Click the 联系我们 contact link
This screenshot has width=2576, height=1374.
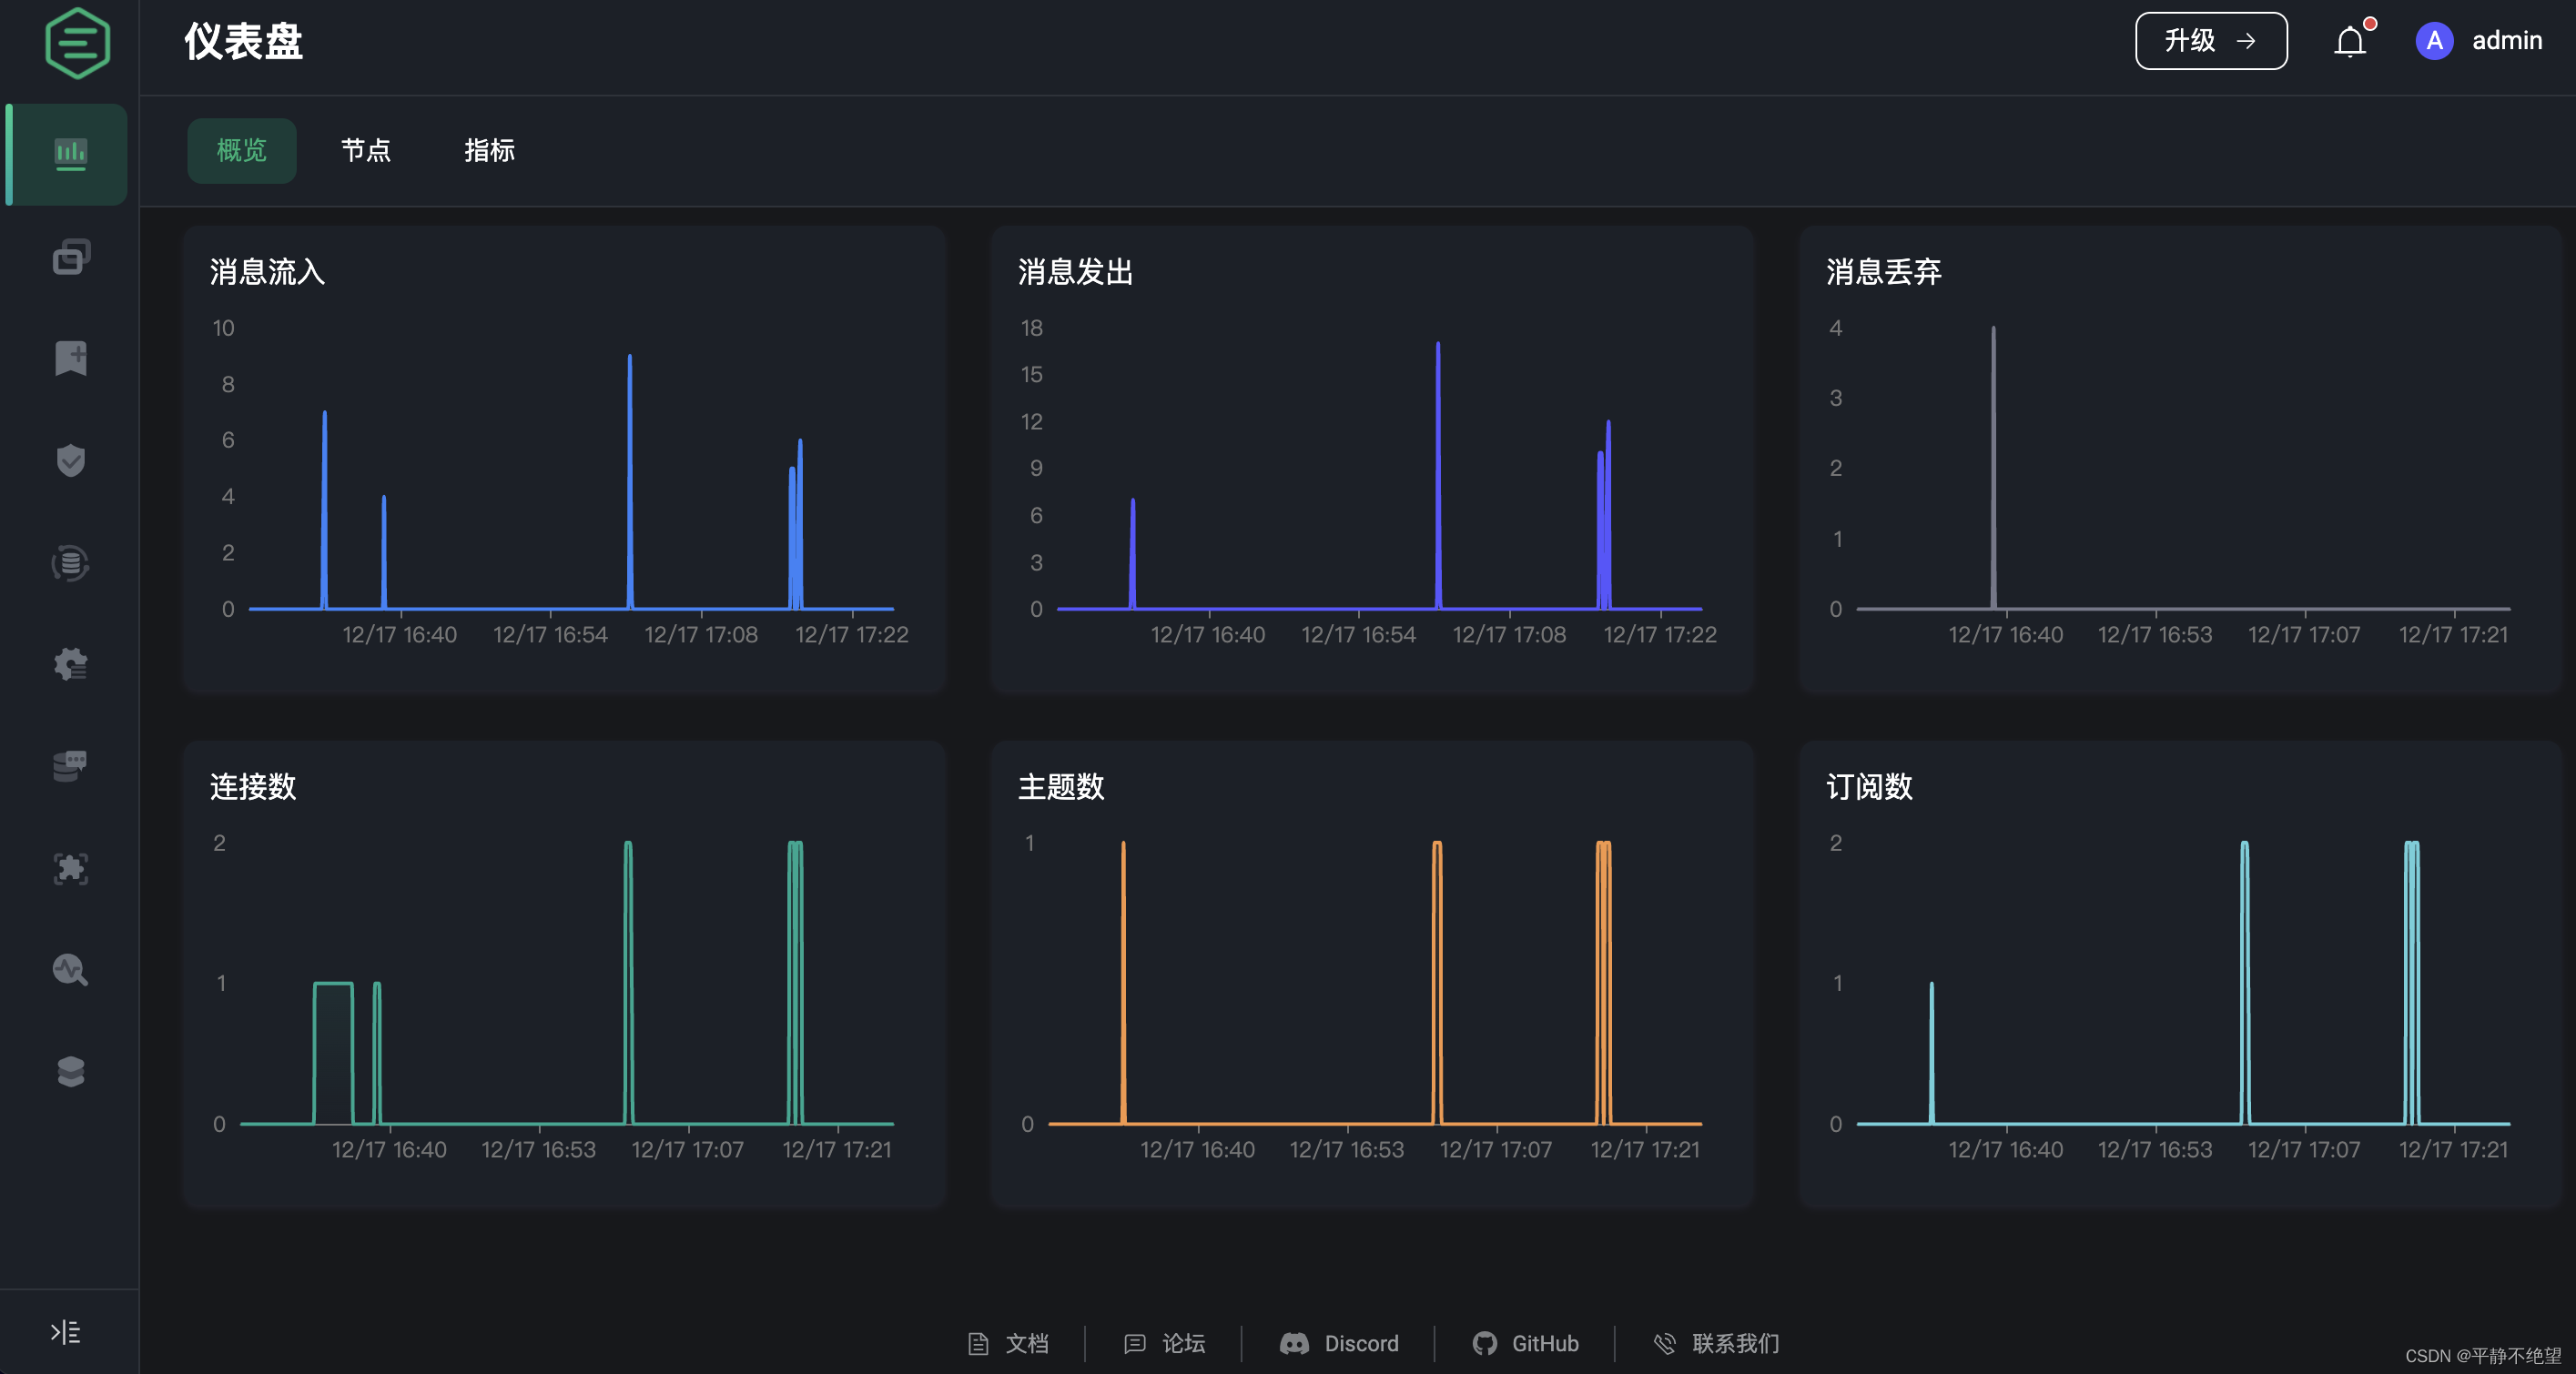(x=1714, y=1344)
